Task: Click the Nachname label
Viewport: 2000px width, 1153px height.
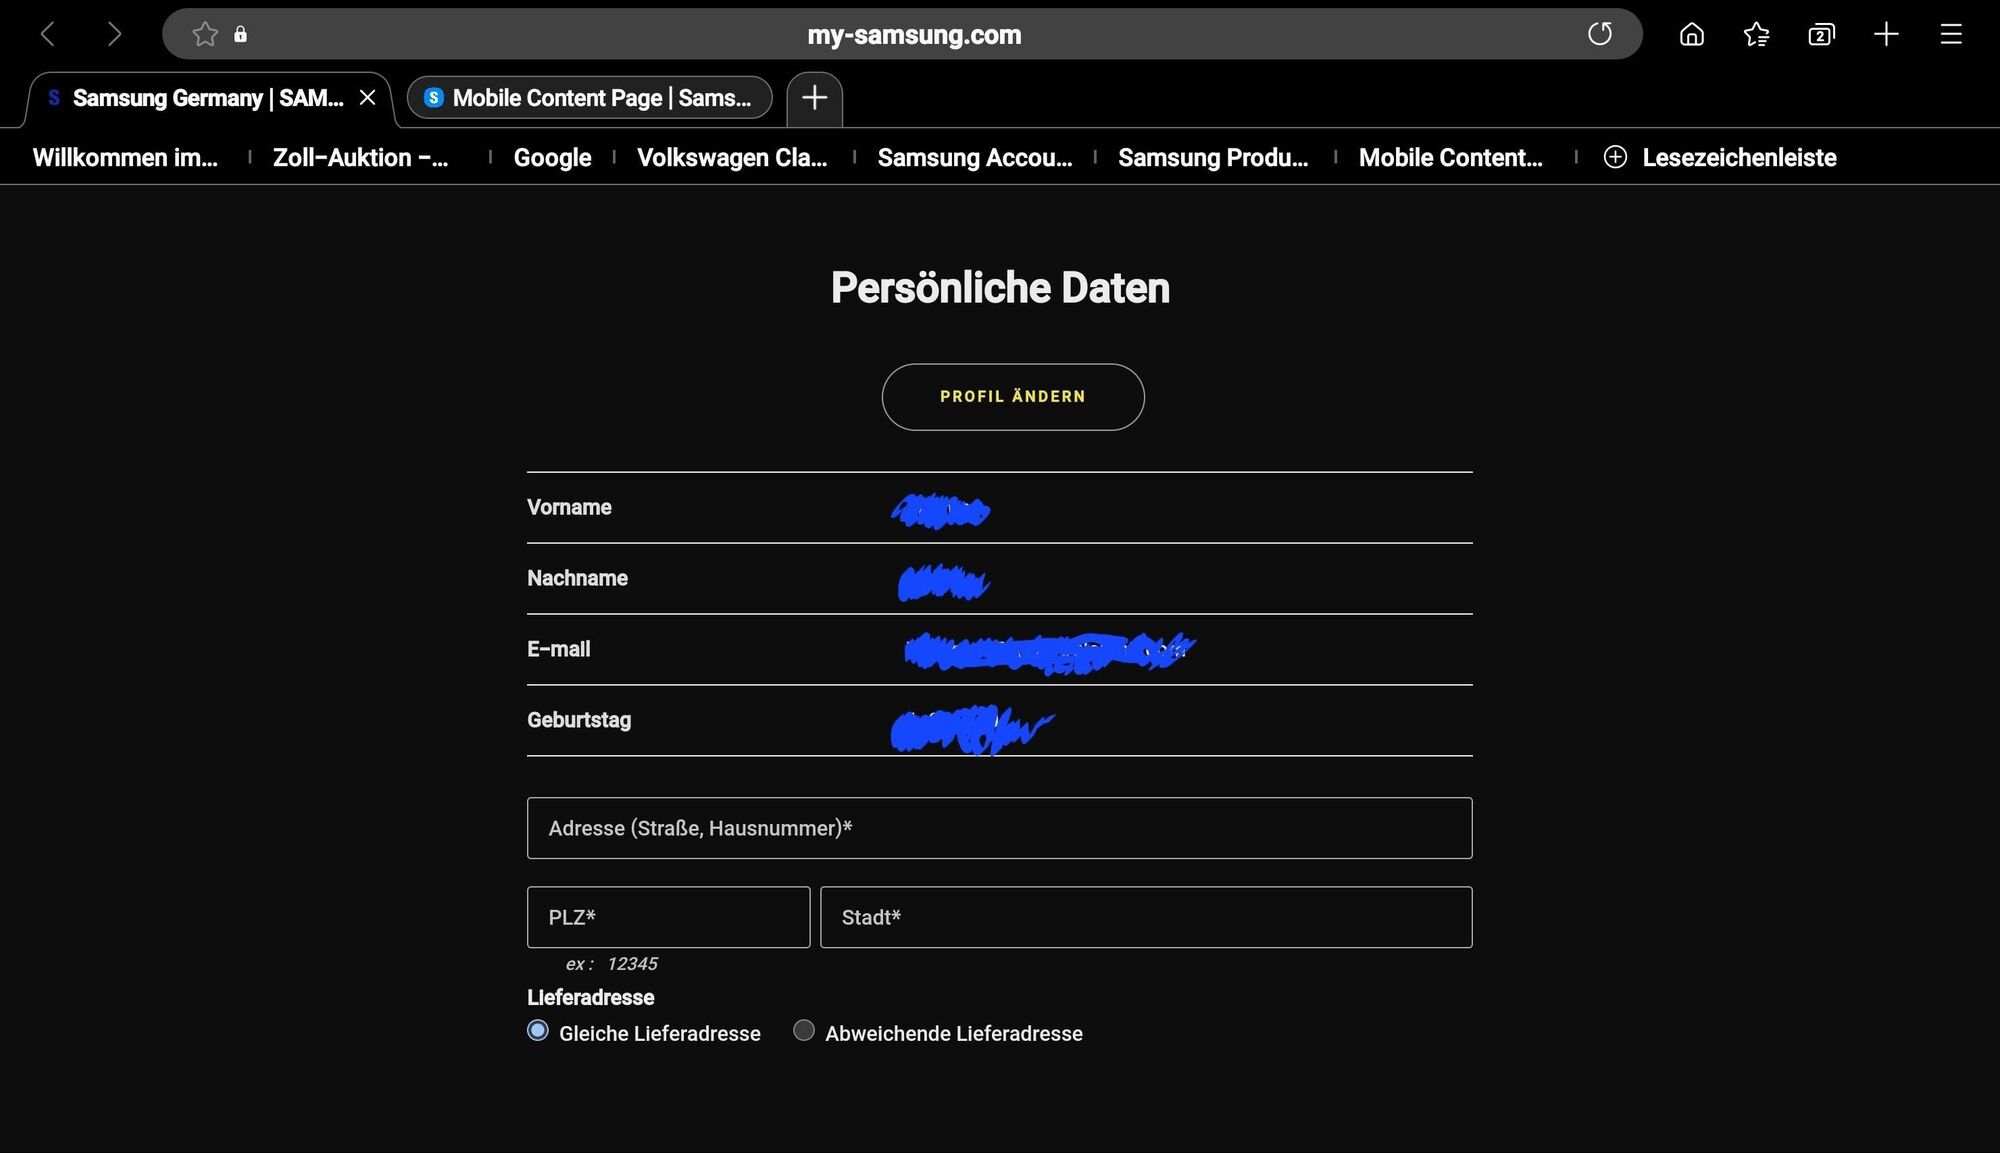Action: (577, 578)
